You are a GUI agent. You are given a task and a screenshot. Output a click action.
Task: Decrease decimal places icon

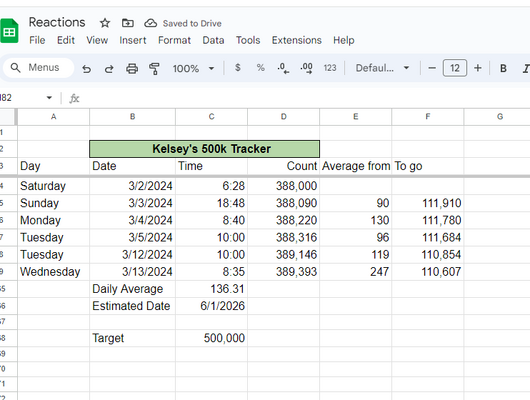pyautogui.click(x=283, y=68)
